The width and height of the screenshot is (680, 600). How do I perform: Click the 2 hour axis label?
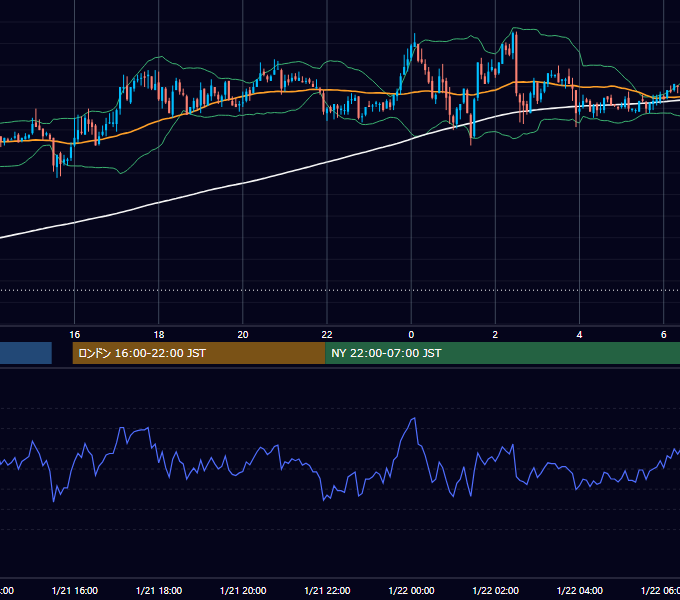[x=495, y=334]
